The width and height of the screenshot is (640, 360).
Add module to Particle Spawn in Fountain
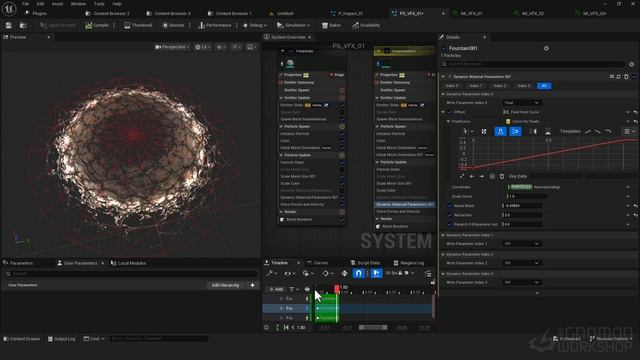(342, 127)
